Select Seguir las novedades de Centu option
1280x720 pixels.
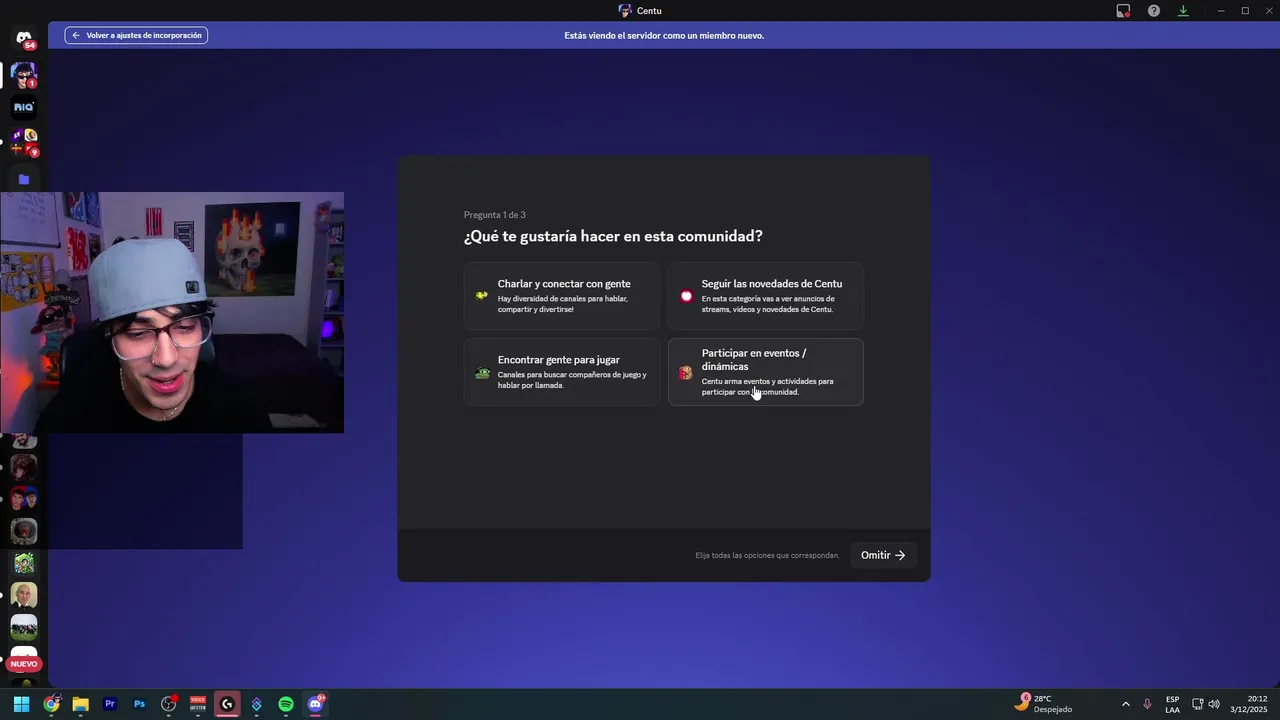766,296
